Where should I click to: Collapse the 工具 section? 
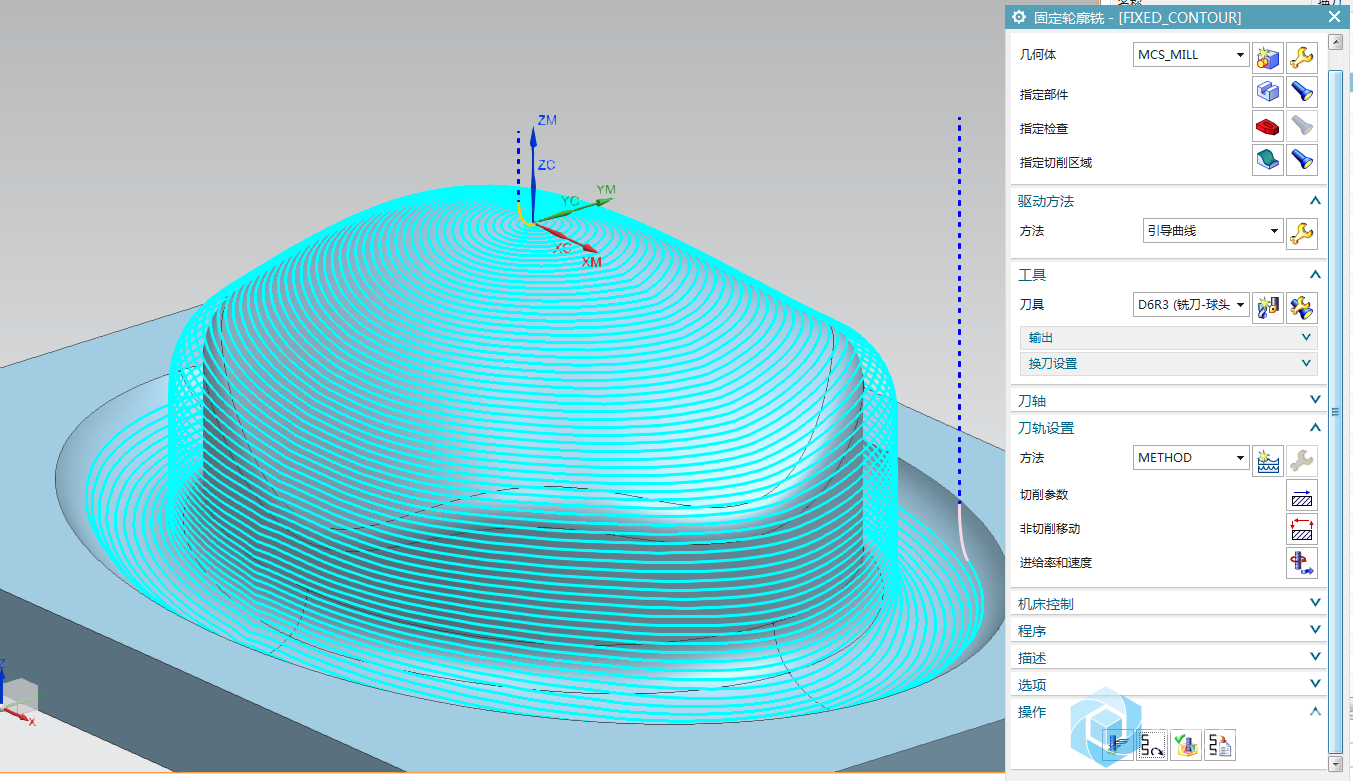point(1315,275)
